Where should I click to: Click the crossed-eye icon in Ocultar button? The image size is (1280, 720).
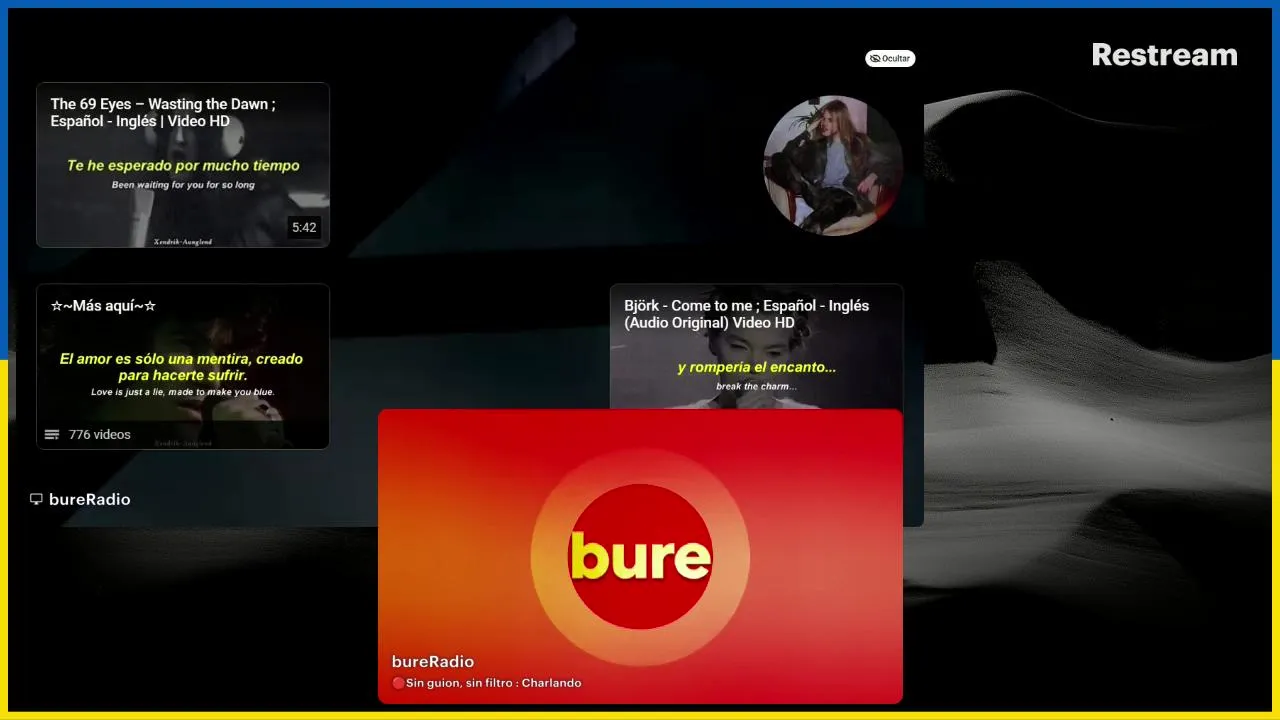coord(875,58)
